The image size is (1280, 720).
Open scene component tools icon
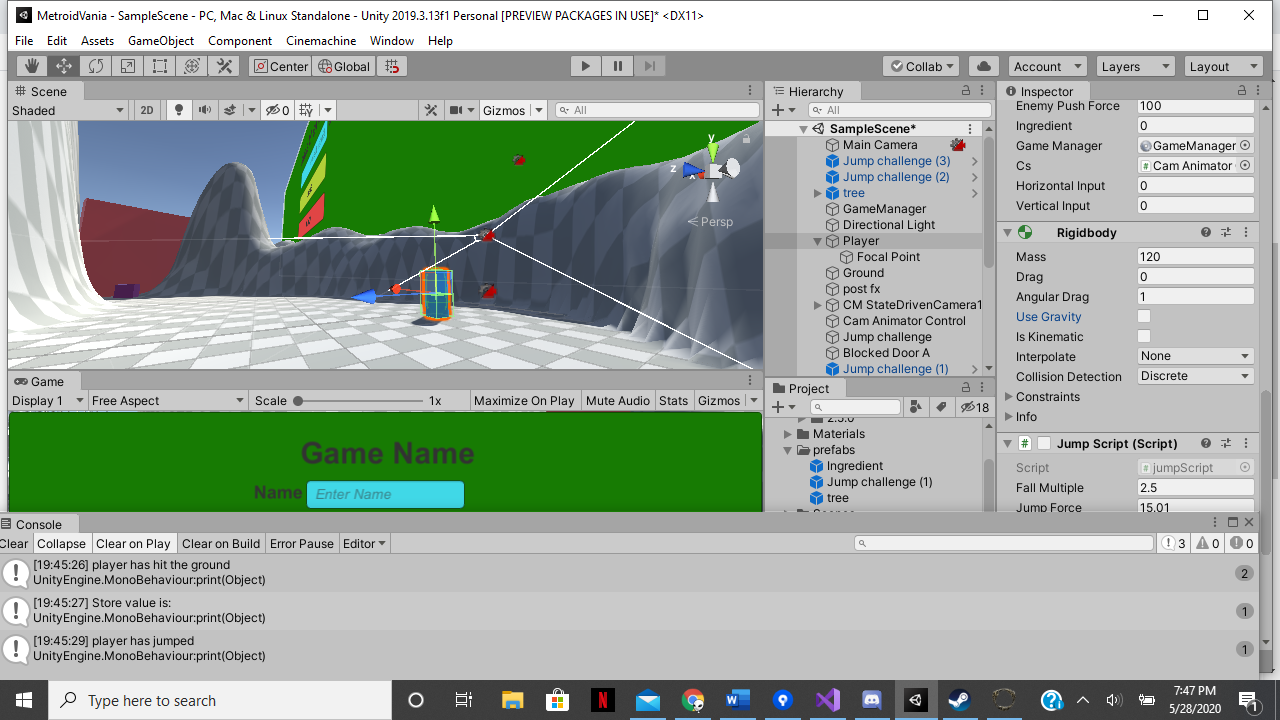[432, 110]
